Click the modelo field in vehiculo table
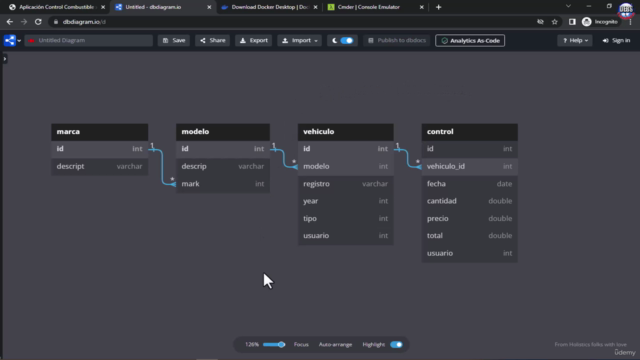Image resolution: width=640 pixels, height=360 pixels. (x=346, y=167)
